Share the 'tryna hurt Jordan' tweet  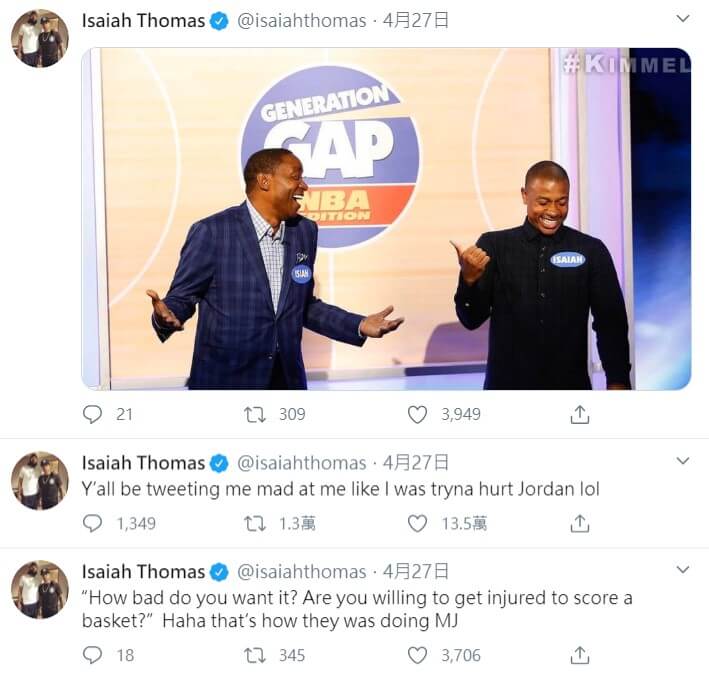click(579, 523)
